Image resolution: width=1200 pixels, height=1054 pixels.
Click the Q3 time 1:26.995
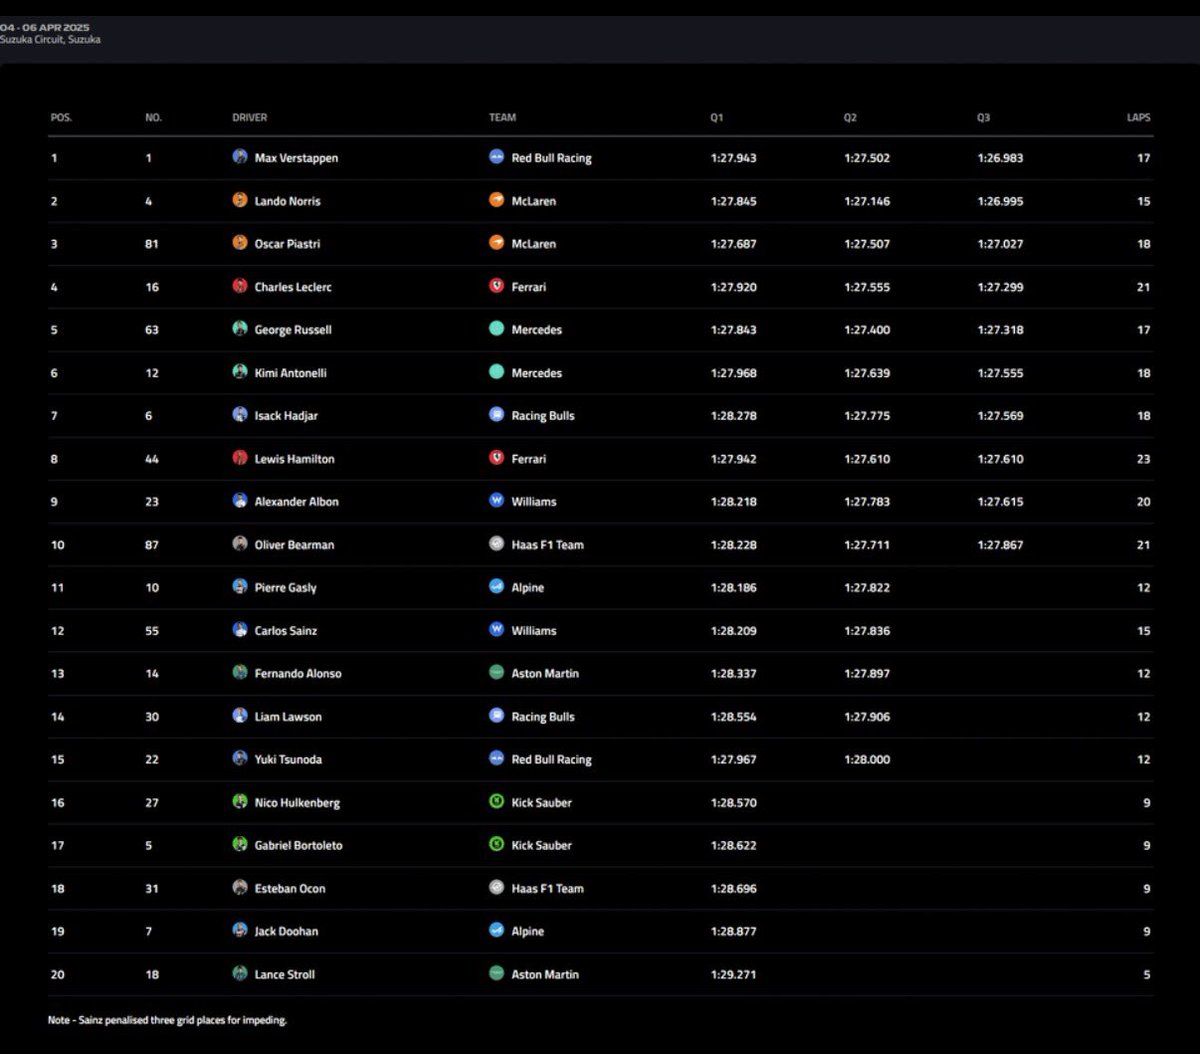1000,201
